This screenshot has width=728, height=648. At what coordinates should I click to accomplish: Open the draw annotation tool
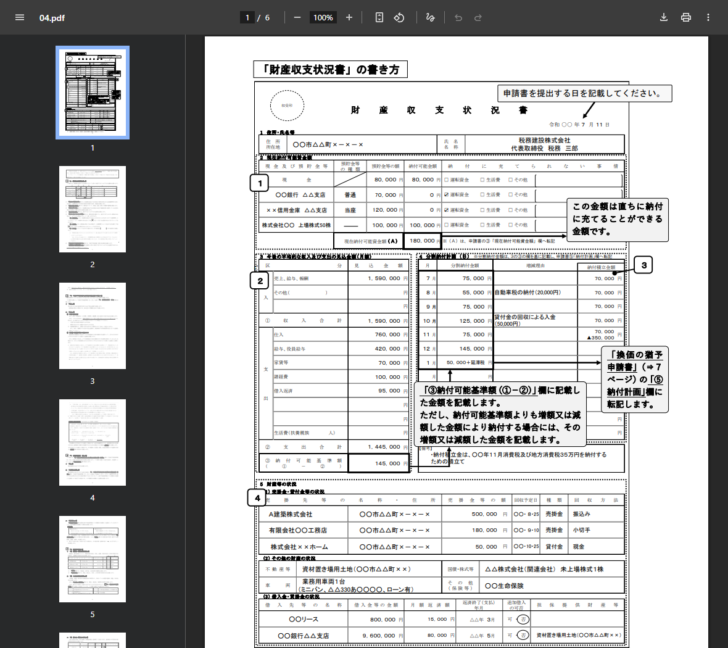[430, 18]
